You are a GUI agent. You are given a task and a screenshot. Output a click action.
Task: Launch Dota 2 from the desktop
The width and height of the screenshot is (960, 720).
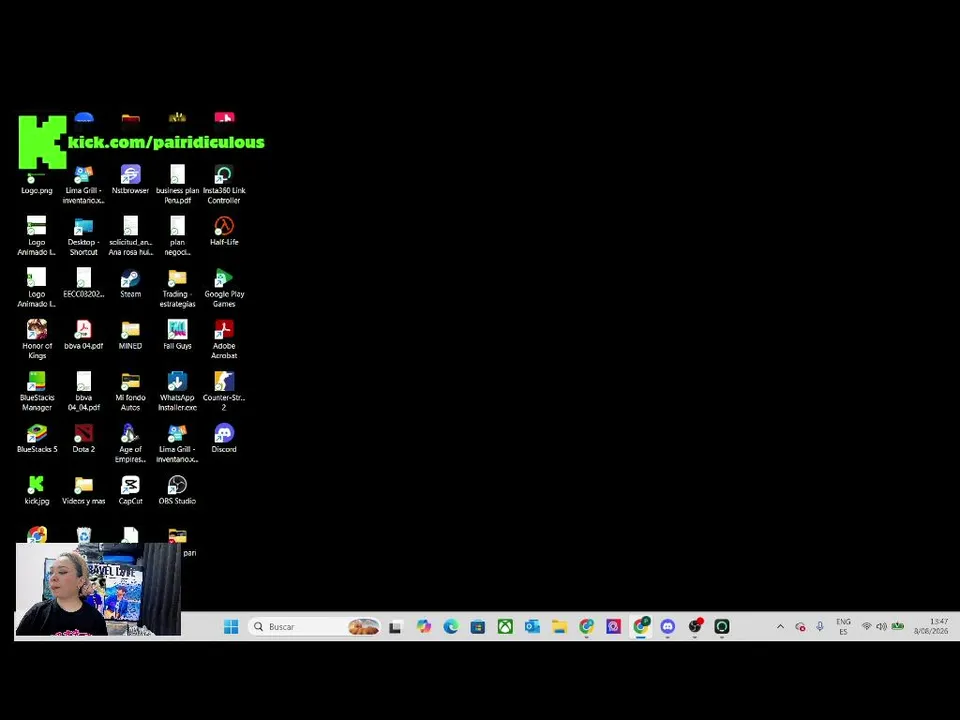[83, 438]
